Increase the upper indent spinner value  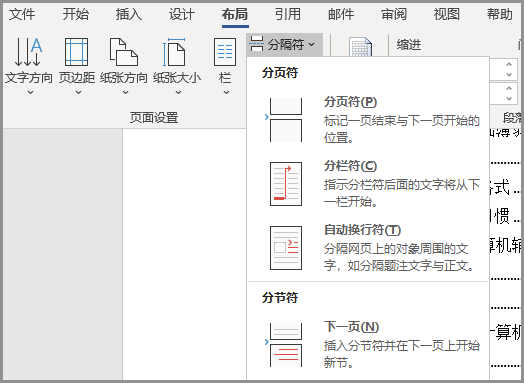click(x=509, y=65)
